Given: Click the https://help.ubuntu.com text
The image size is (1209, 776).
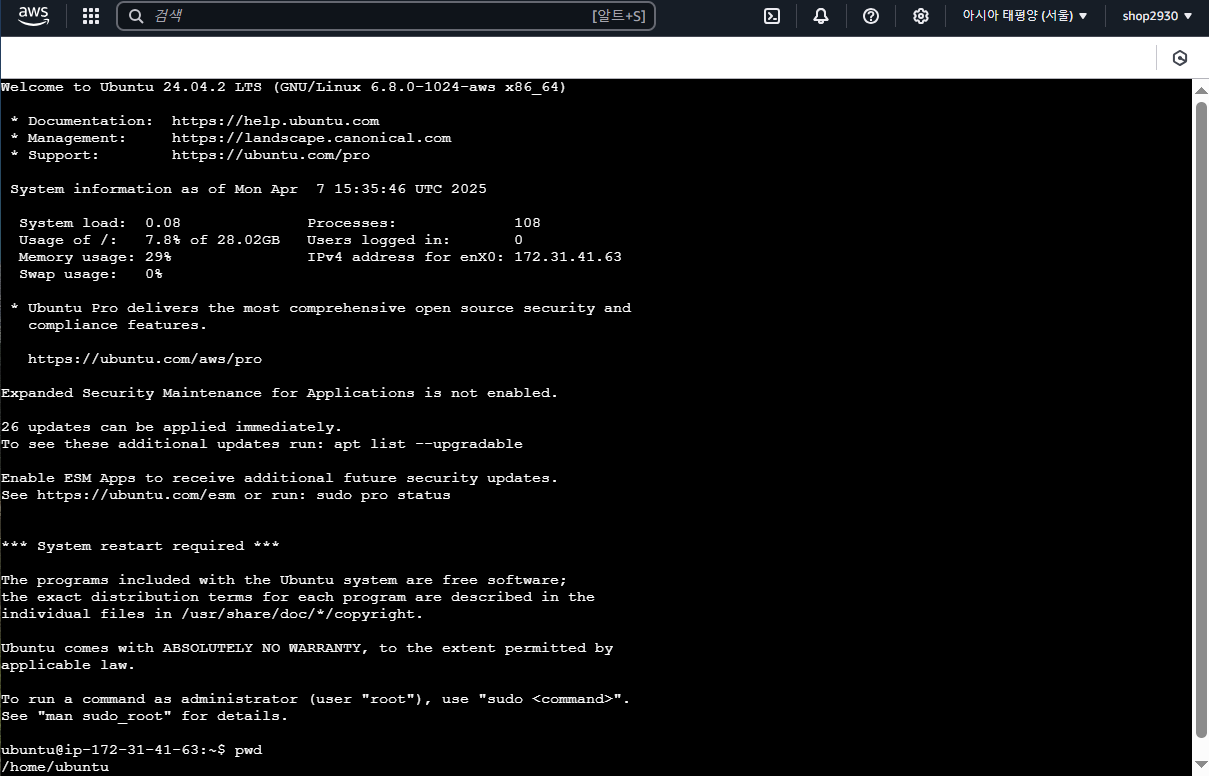Looking at the screenshot, I should [275, 121].
